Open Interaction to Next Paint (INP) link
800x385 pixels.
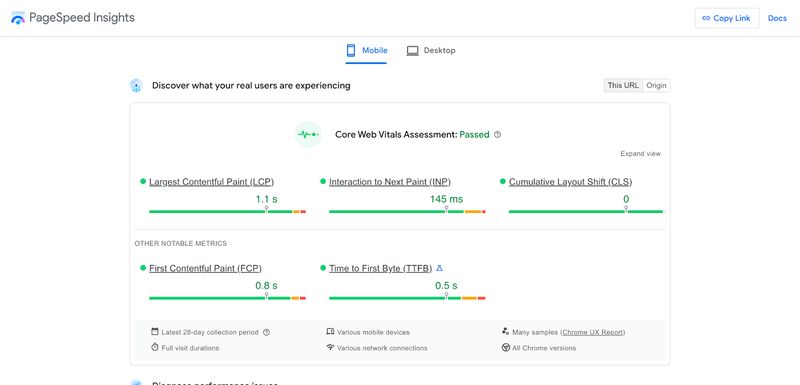[x=390, y=182]
